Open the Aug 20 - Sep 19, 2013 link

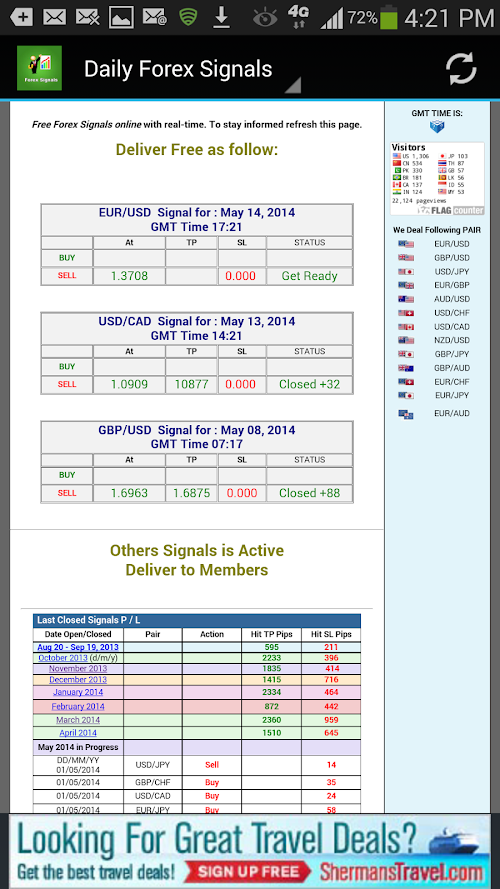(x=78, y=647)
